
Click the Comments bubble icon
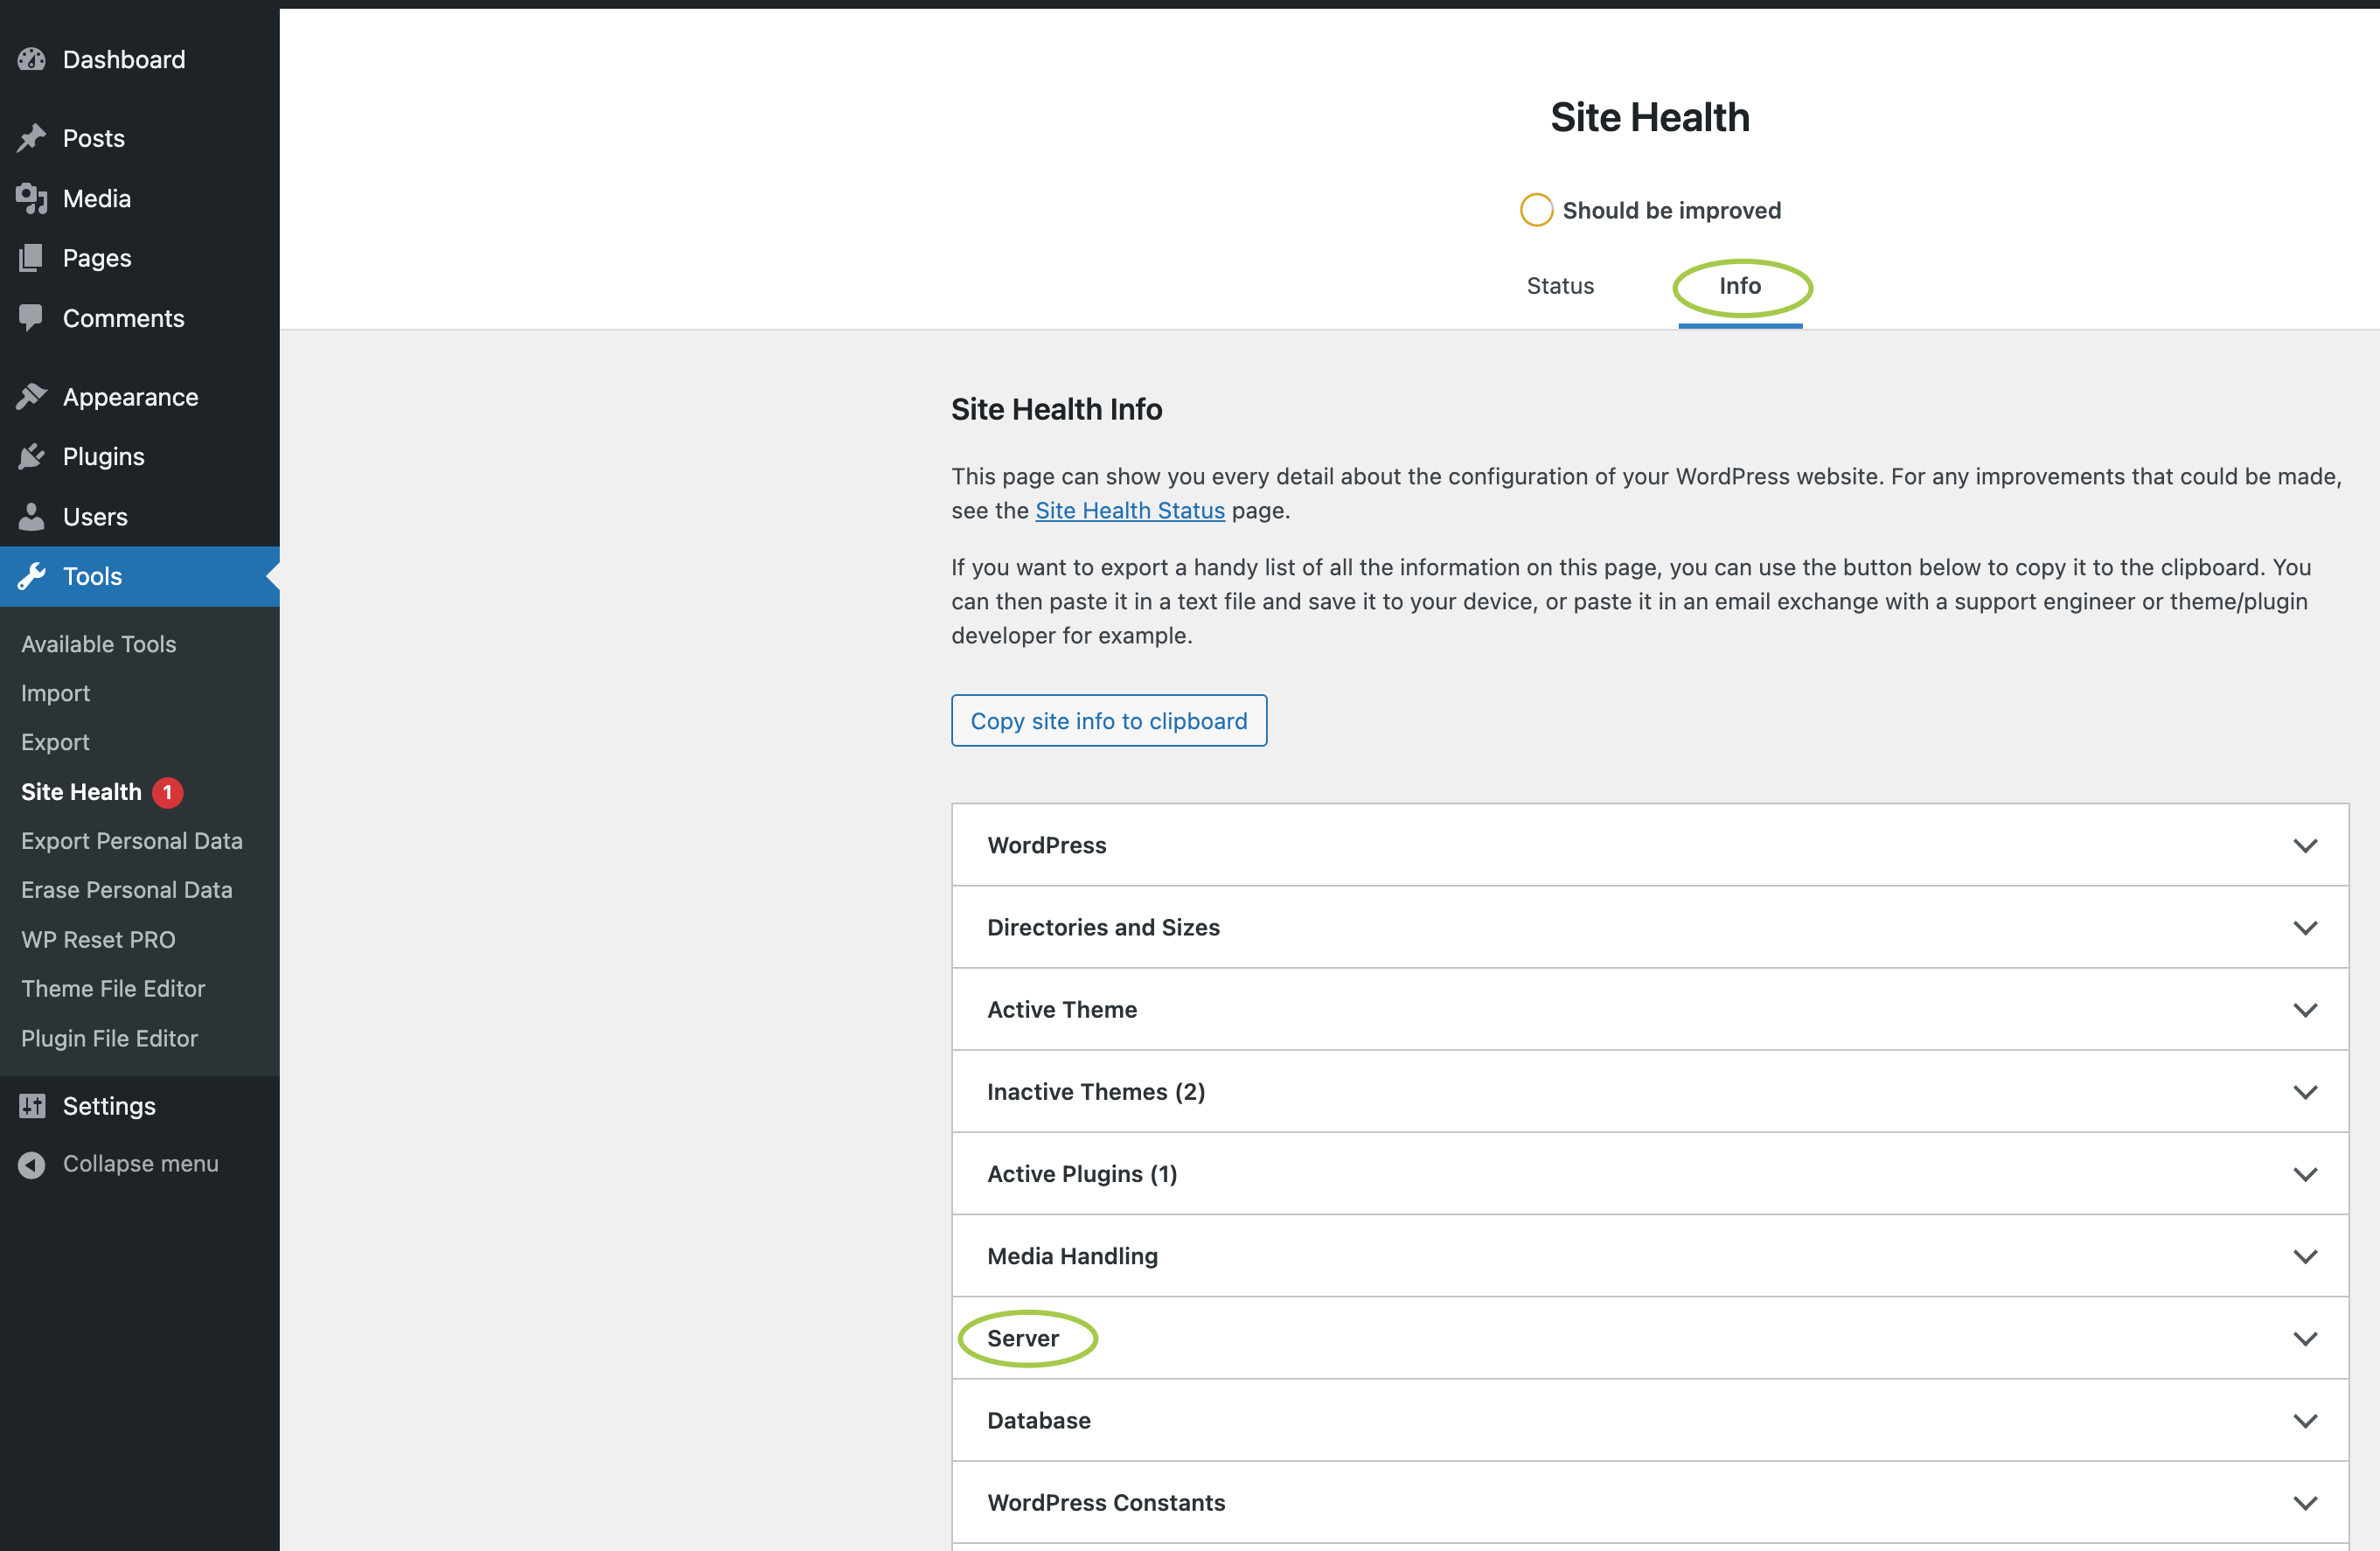tap(32, 318)
